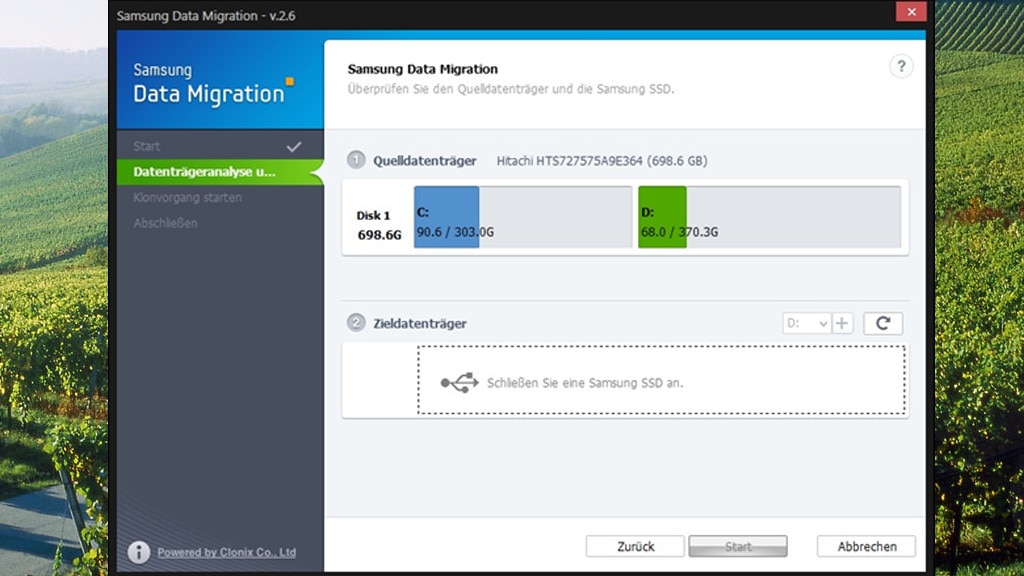
Task: Open the D: drive selection dropdown
Action: coord(807,323)
